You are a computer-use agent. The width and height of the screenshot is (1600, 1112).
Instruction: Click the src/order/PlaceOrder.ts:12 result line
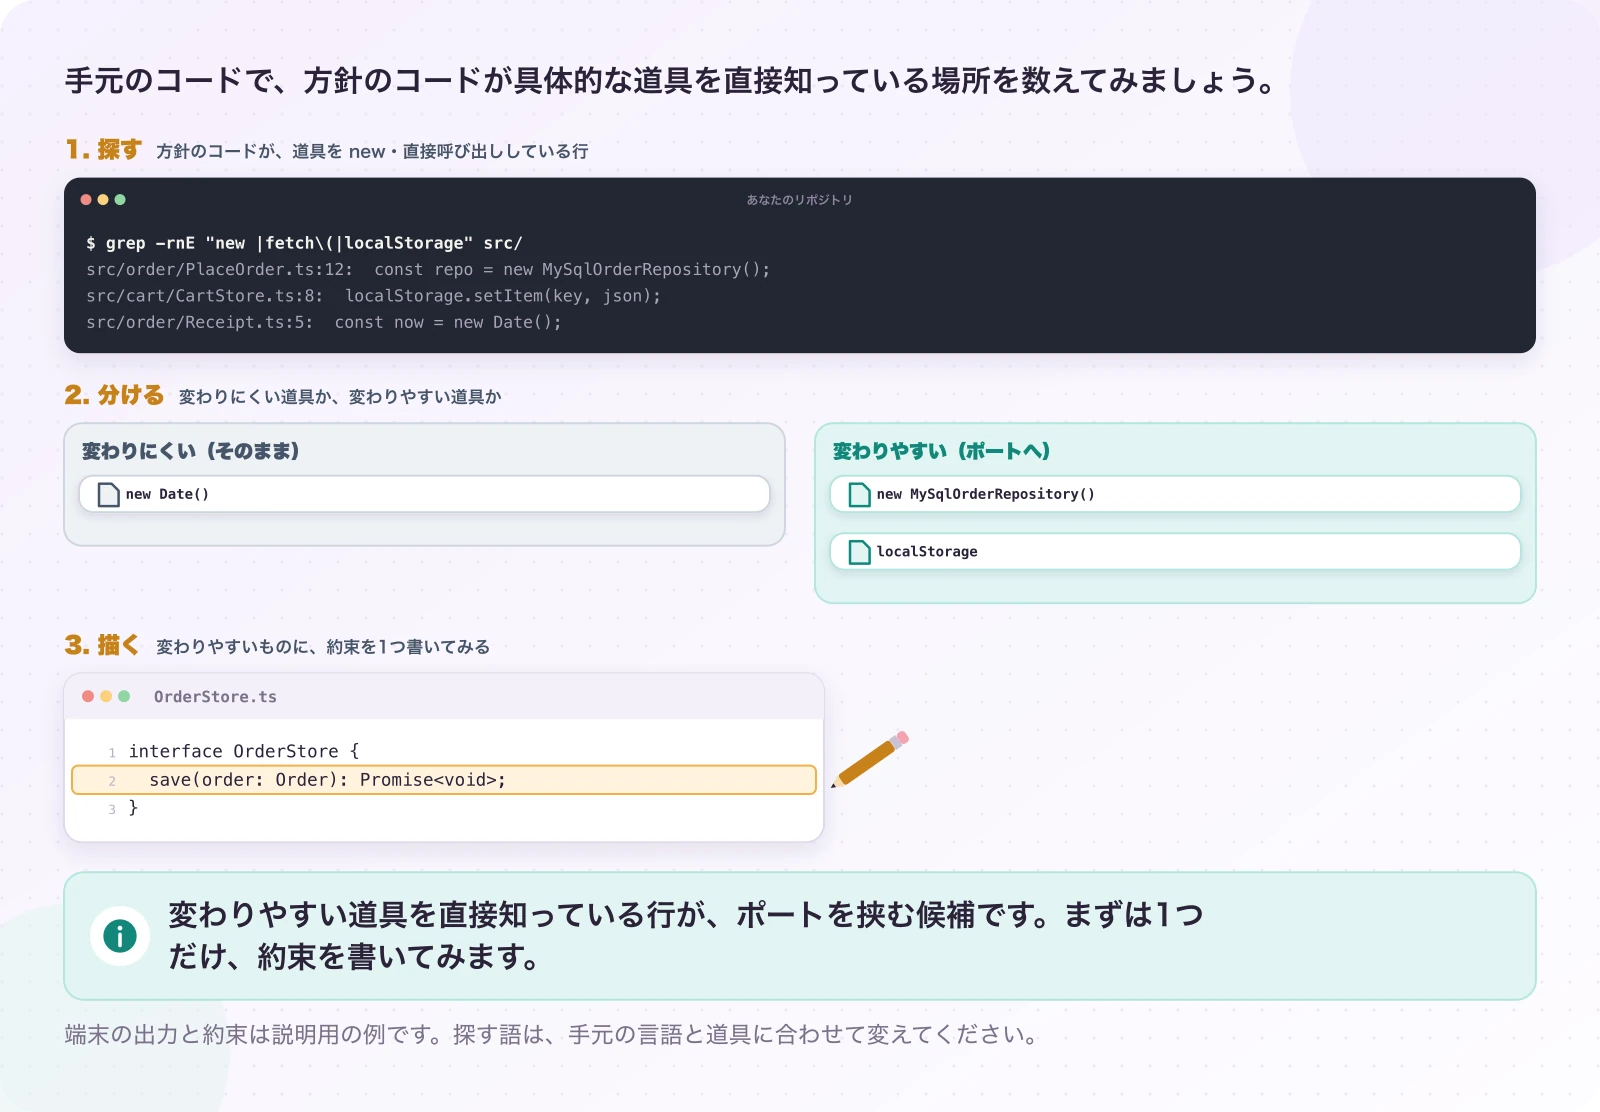[x=428, y=270]
